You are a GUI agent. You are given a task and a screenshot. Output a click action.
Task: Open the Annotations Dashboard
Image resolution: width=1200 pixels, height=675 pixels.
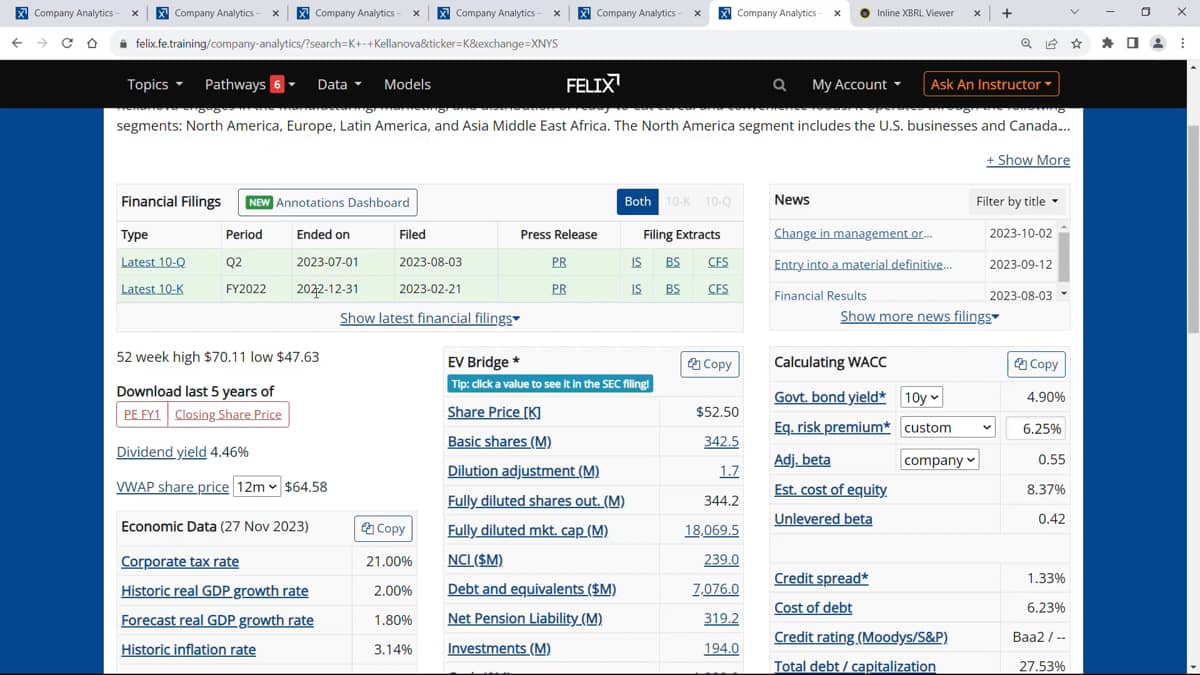pos(328,202)
